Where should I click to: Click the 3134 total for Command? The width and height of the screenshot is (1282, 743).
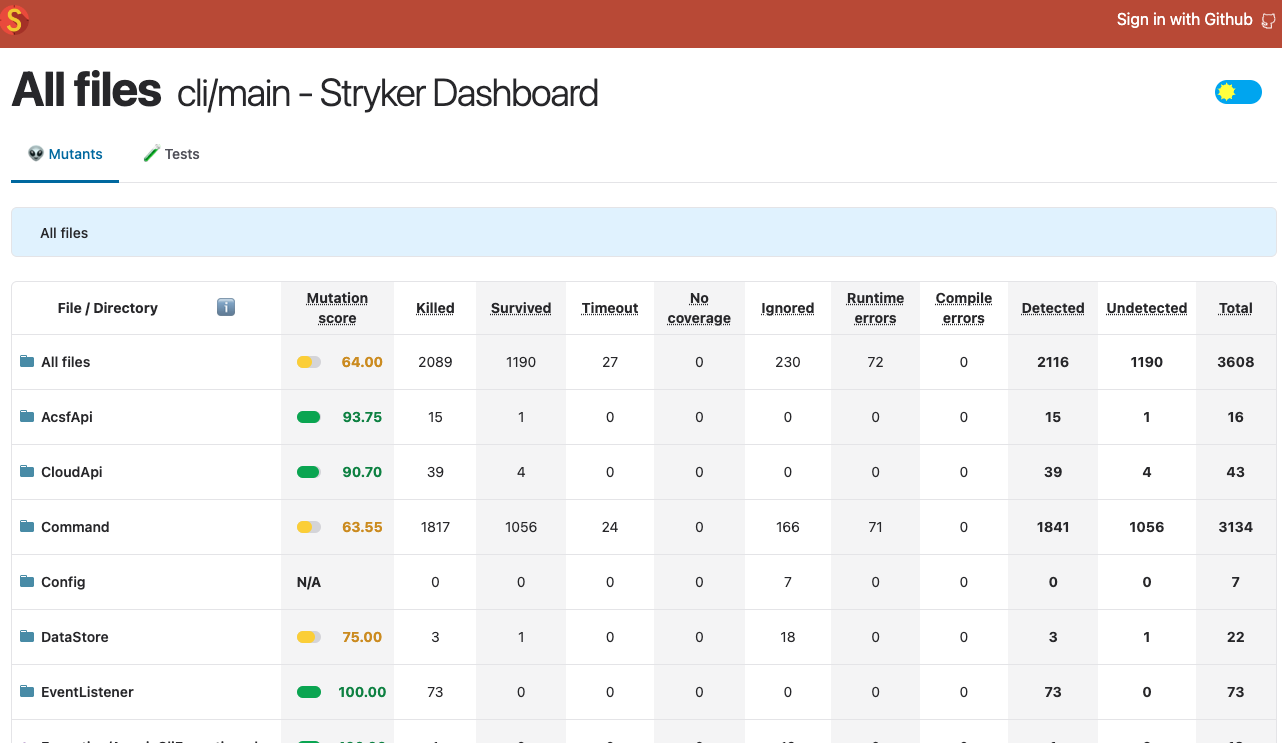(x=1236, y=527)
